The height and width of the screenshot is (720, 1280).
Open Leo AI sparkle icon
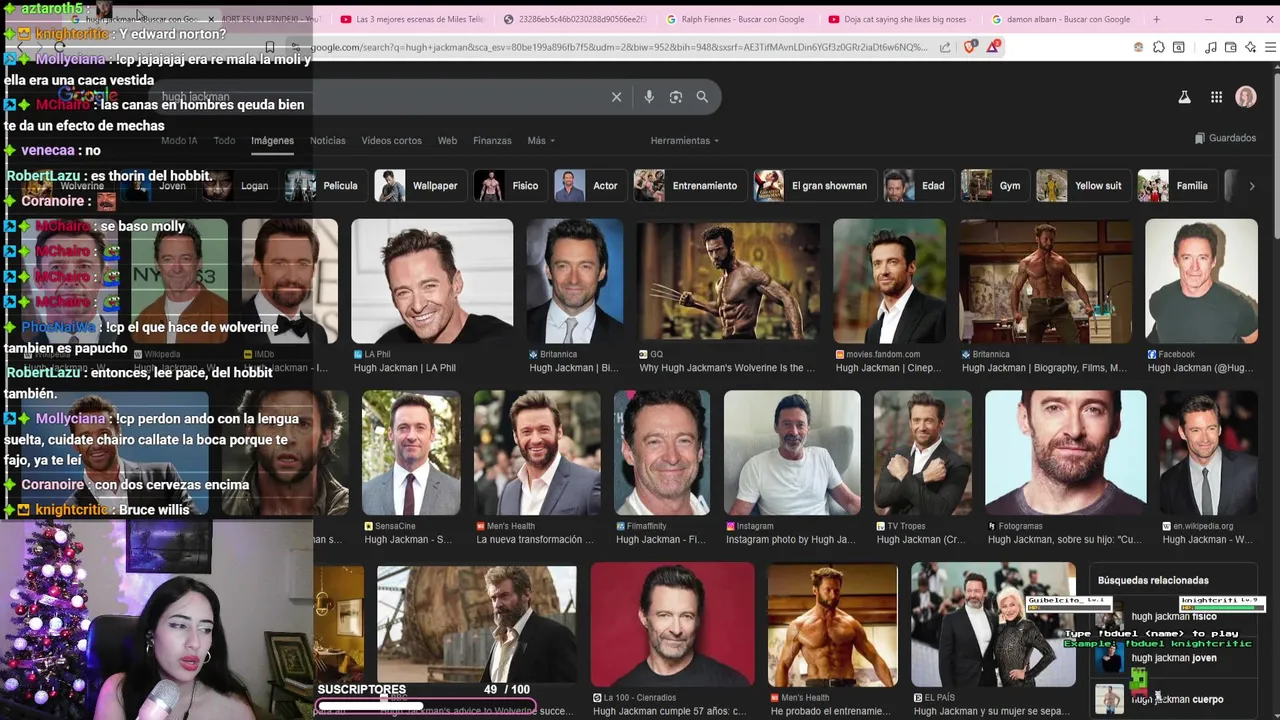(x=1251, y=47)
